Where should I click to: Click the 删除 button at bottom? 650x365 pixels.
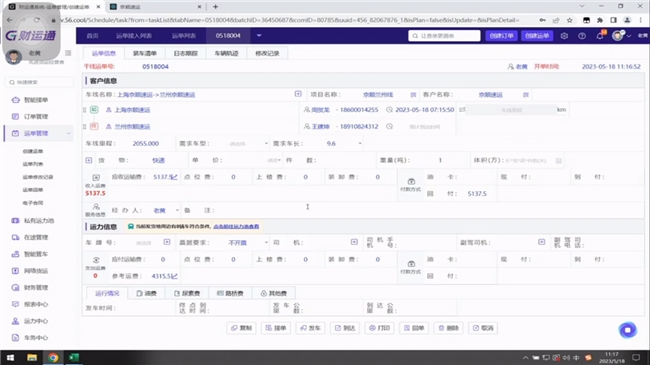(449, 328)
